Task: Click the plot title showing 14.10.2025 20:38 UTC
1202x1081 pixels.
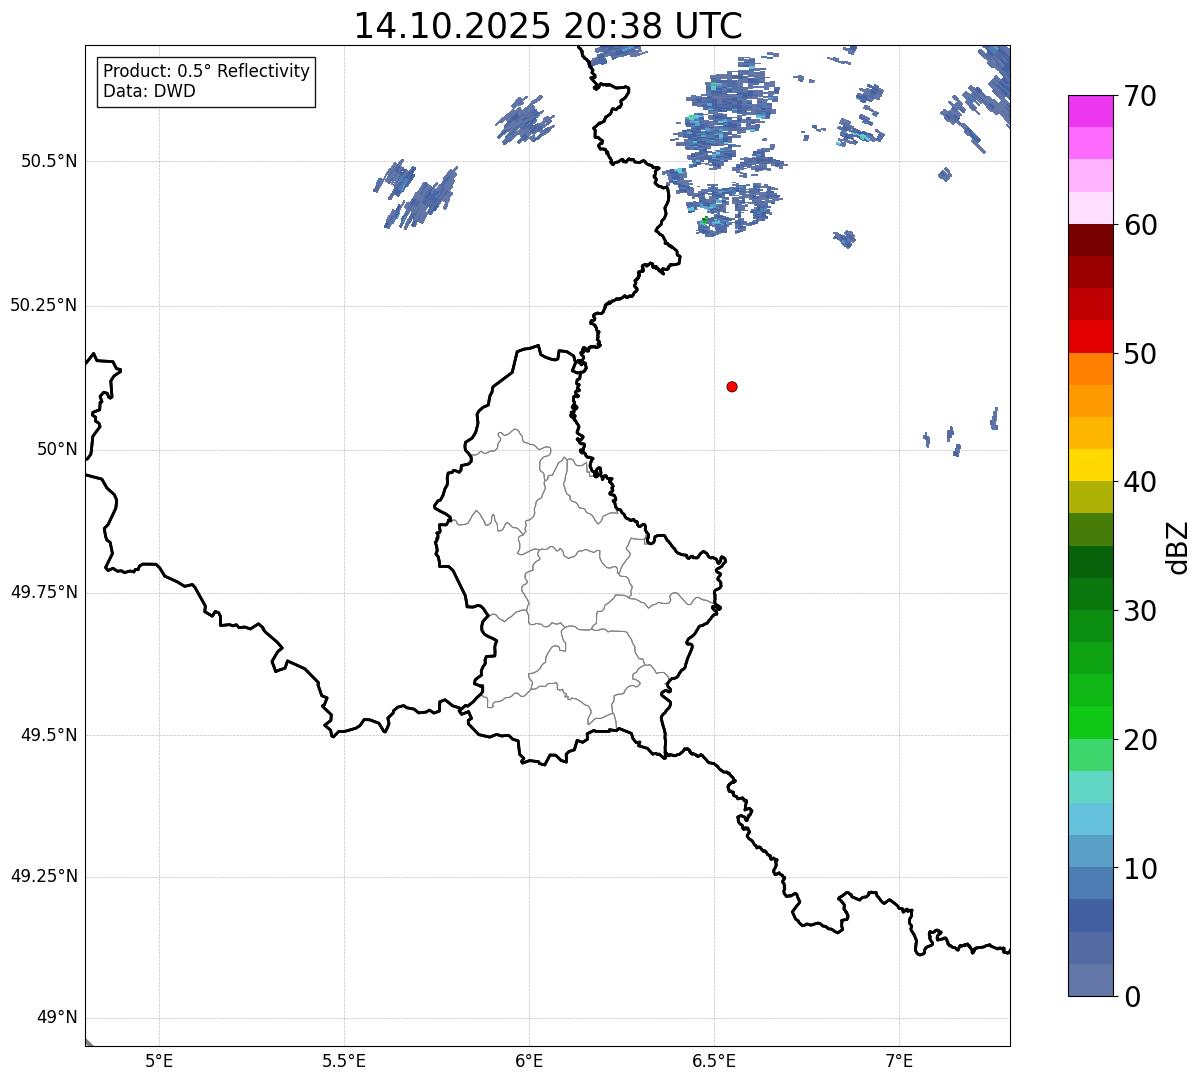Action: (x=548, y=26)
